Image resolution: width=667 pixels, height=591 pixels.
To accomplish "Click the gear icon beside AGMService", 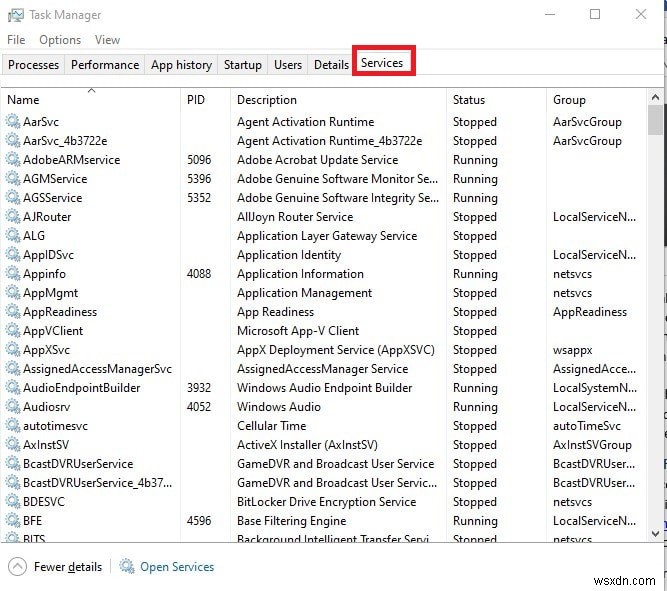I will pos(13,178).
